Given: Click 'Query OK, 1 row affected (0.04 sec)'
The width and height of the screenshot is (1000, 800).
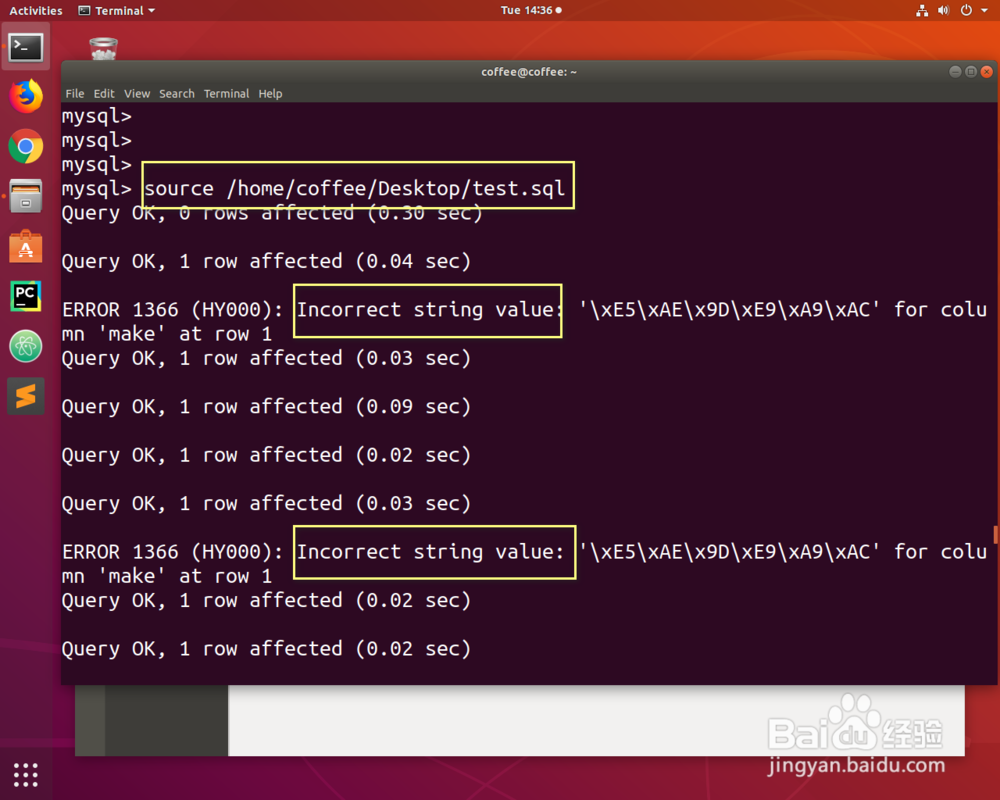Looking at the screenshot, I should pos(266,261).
